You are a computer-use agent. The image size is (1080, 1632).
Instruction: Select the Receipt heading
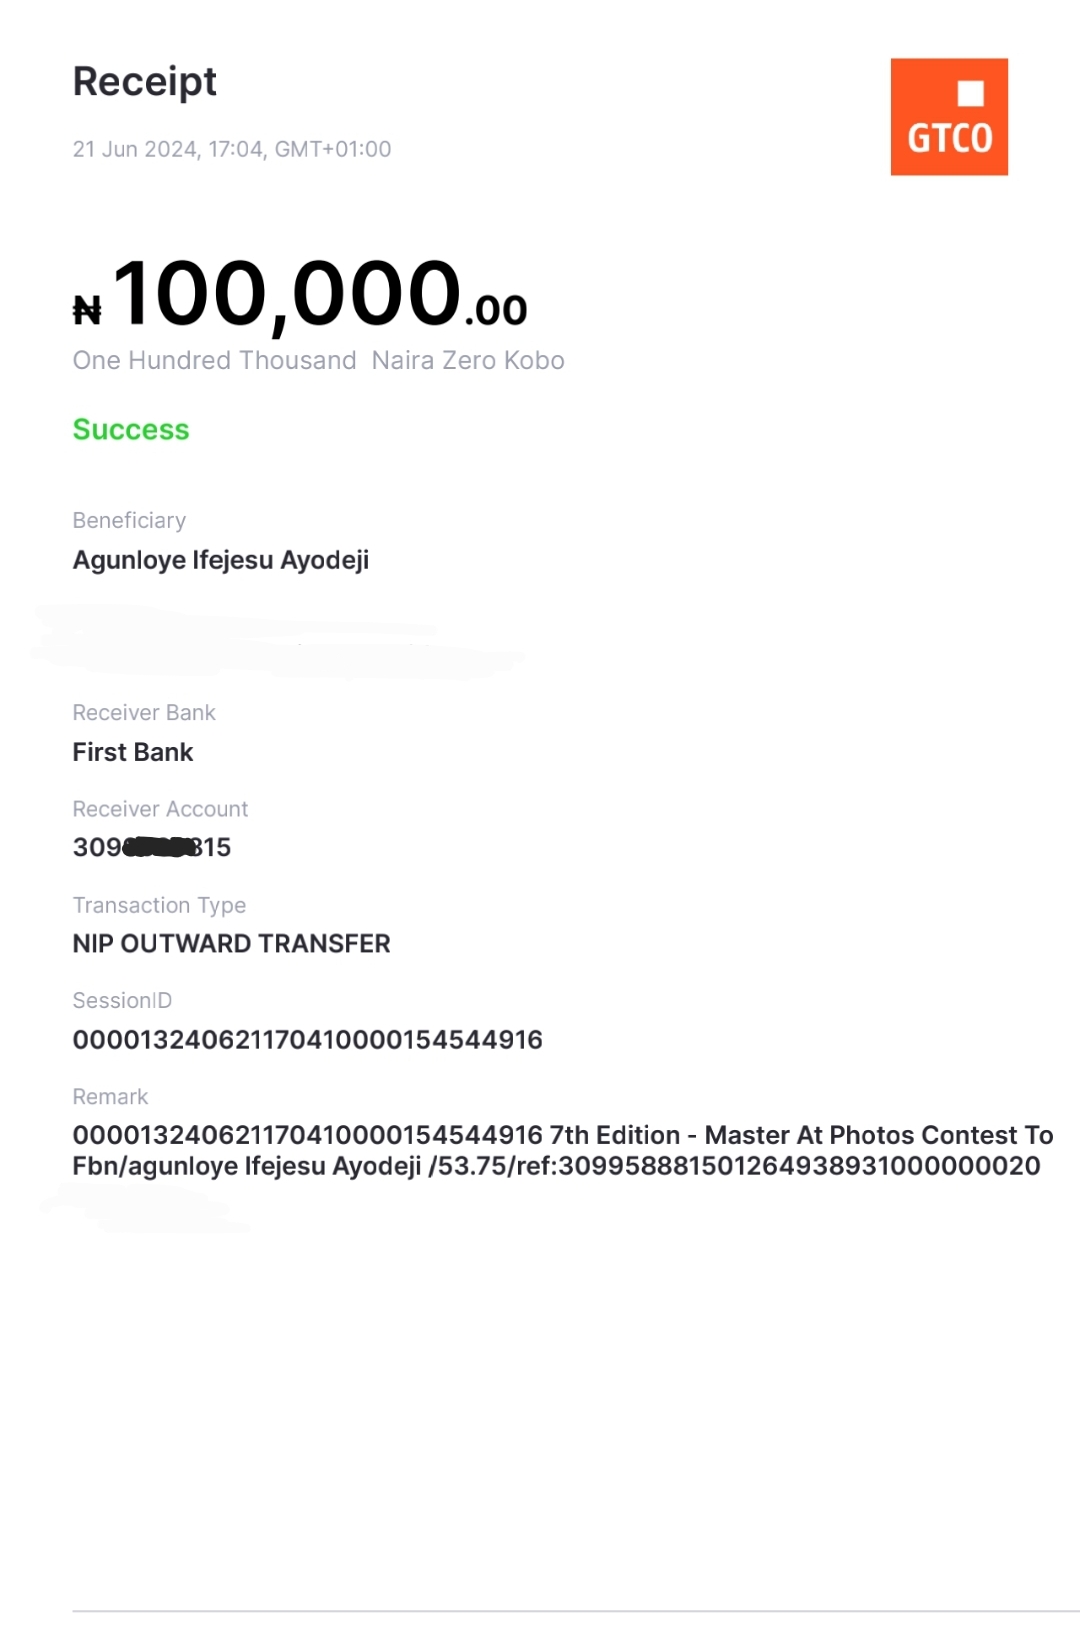[145, 82]
